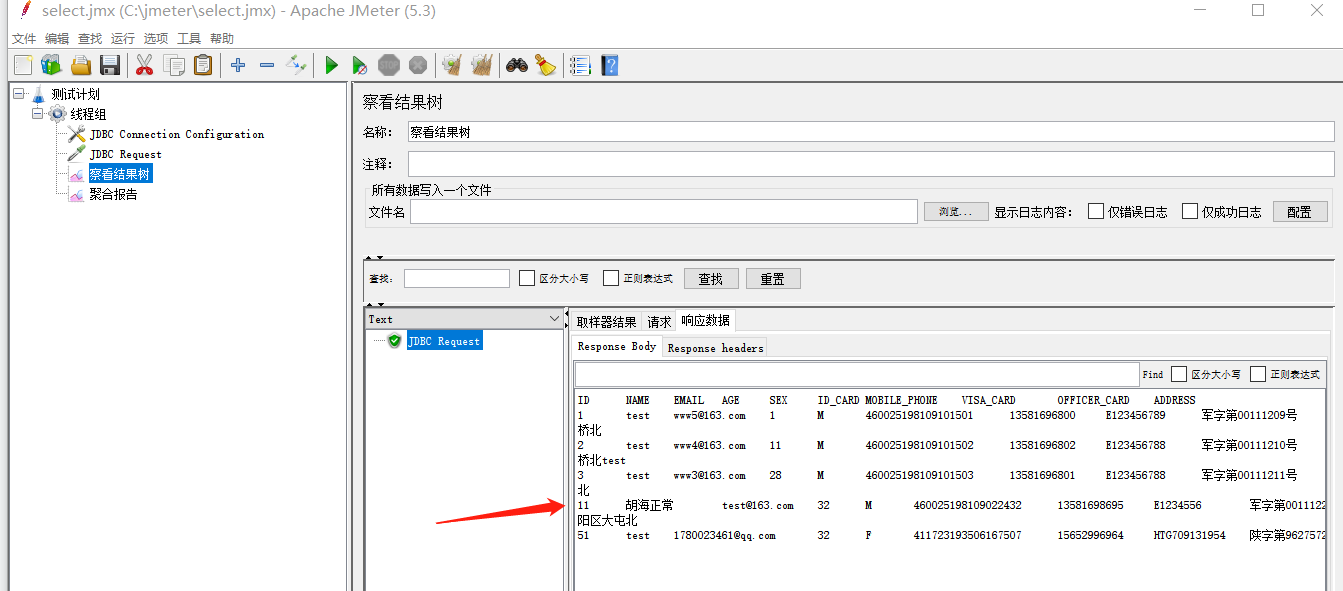Click the Clear broom icon
The width and height of the screenshot is (1343, 591).
coord(452,65)
